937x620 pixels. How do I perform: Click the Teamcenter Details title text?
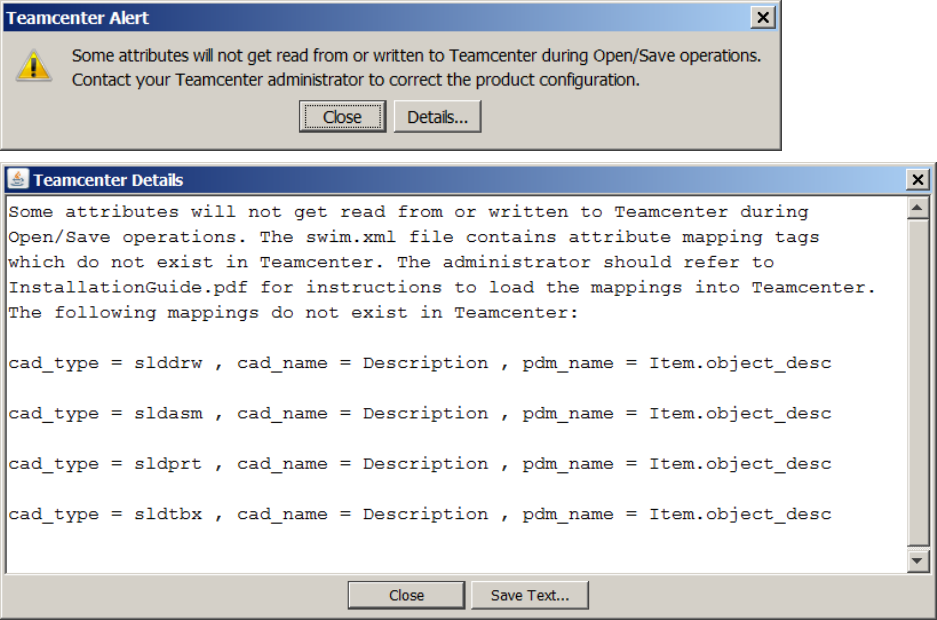click(x=108, y=180)
